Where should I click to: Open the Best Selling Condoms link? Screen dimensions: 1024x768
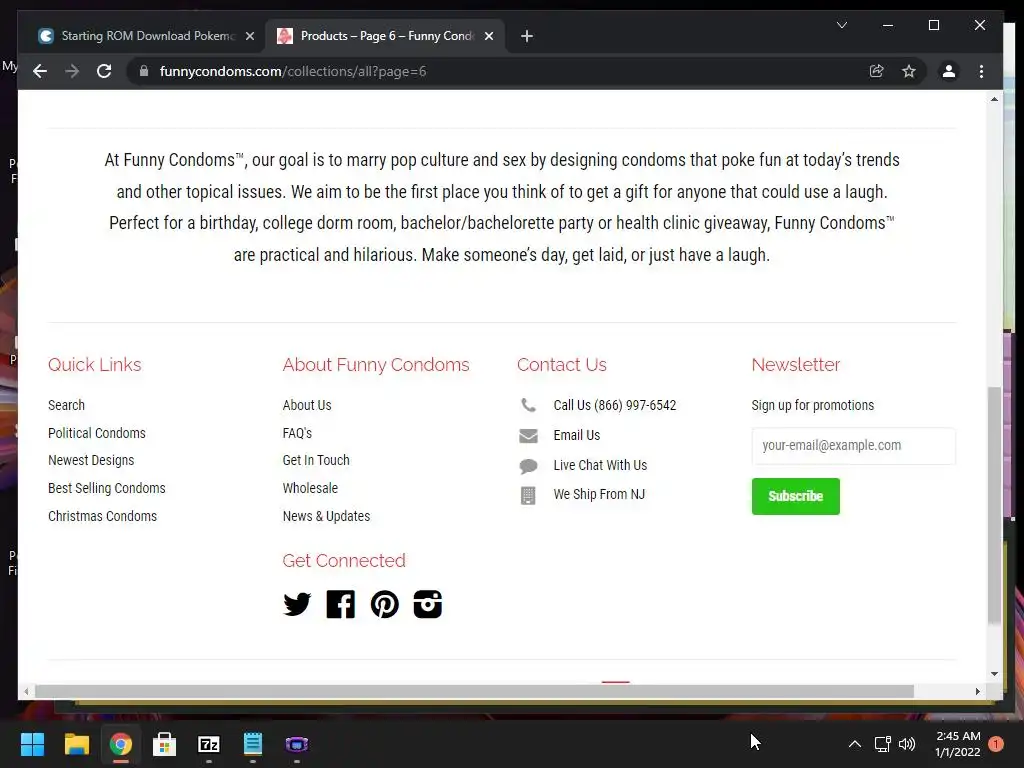(106, 488)
